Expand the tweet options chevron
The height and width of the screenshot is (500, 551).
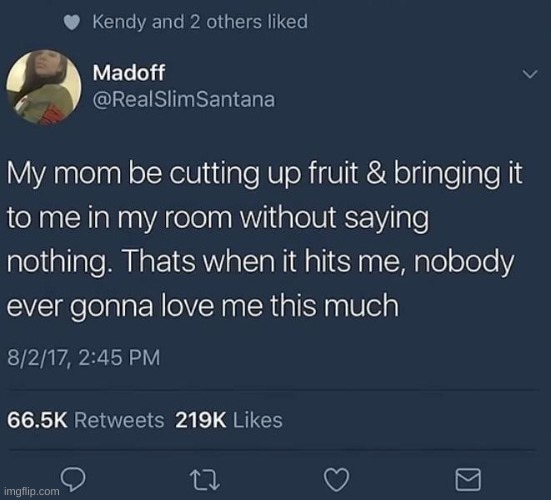pyautogui.click(x=530, y=74)
